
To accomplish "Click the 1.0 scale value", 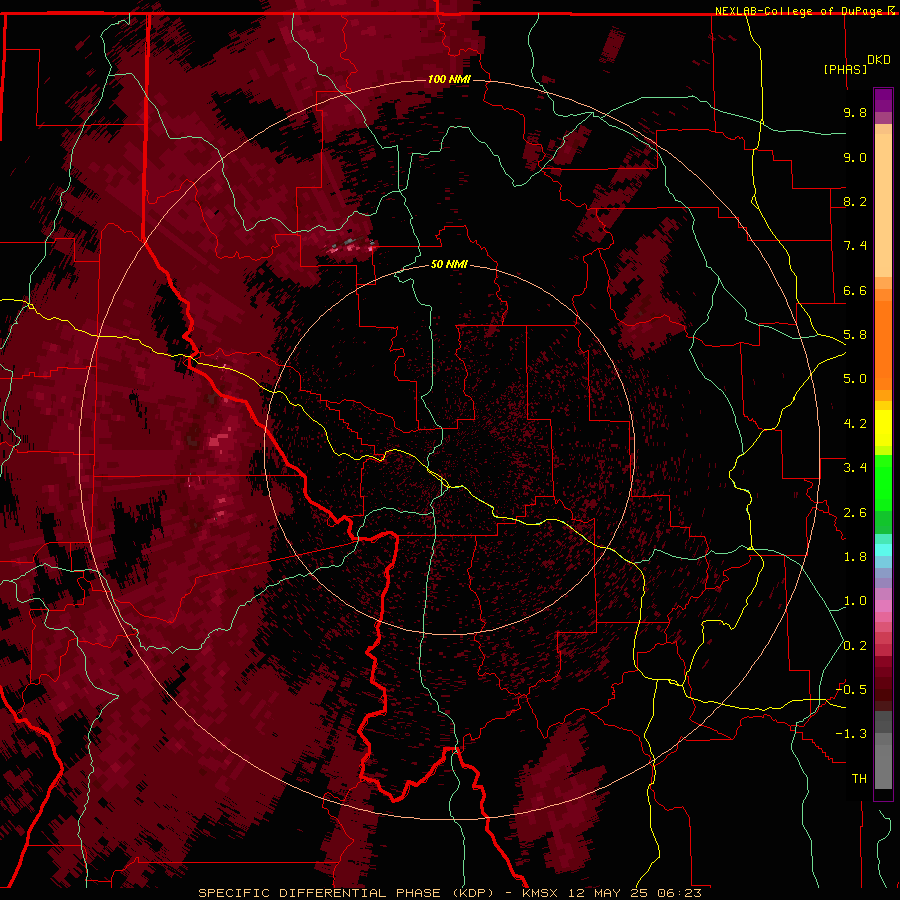I will pos(855,601).
